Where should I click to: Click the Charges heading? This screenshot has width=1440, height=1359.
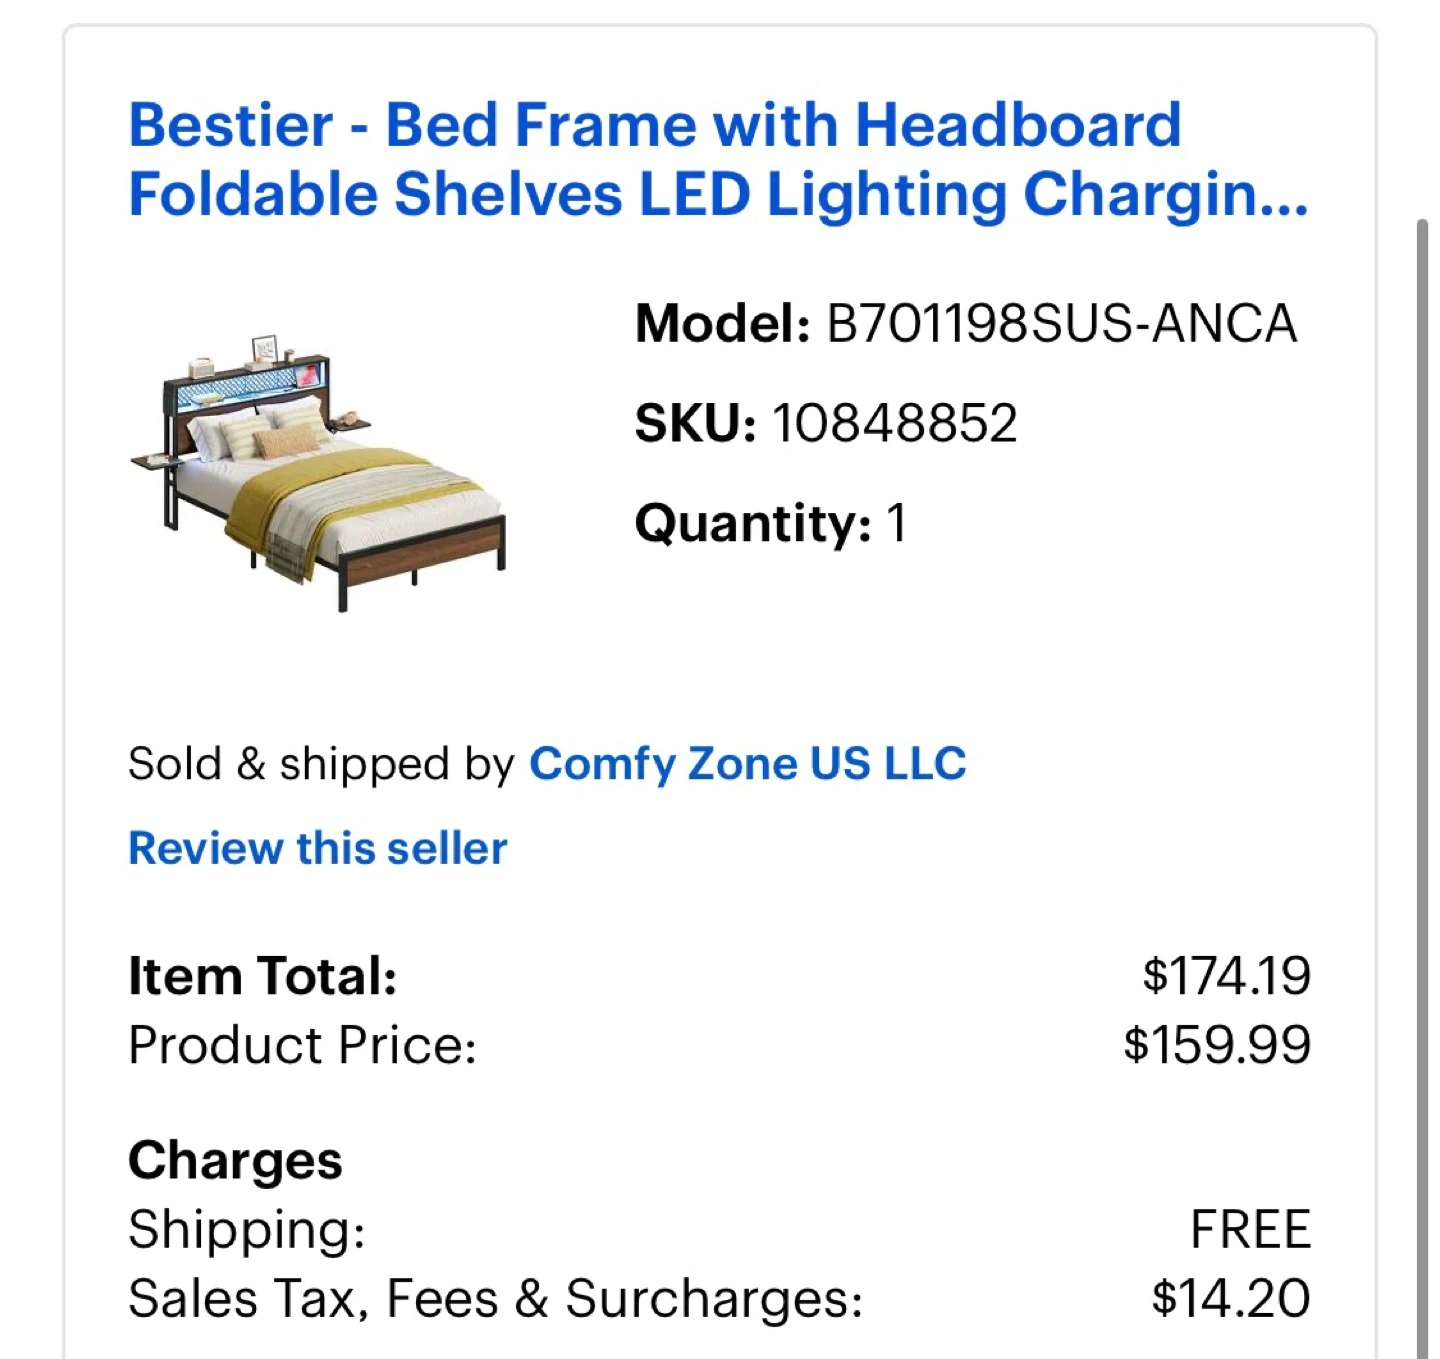[235, 1160]
